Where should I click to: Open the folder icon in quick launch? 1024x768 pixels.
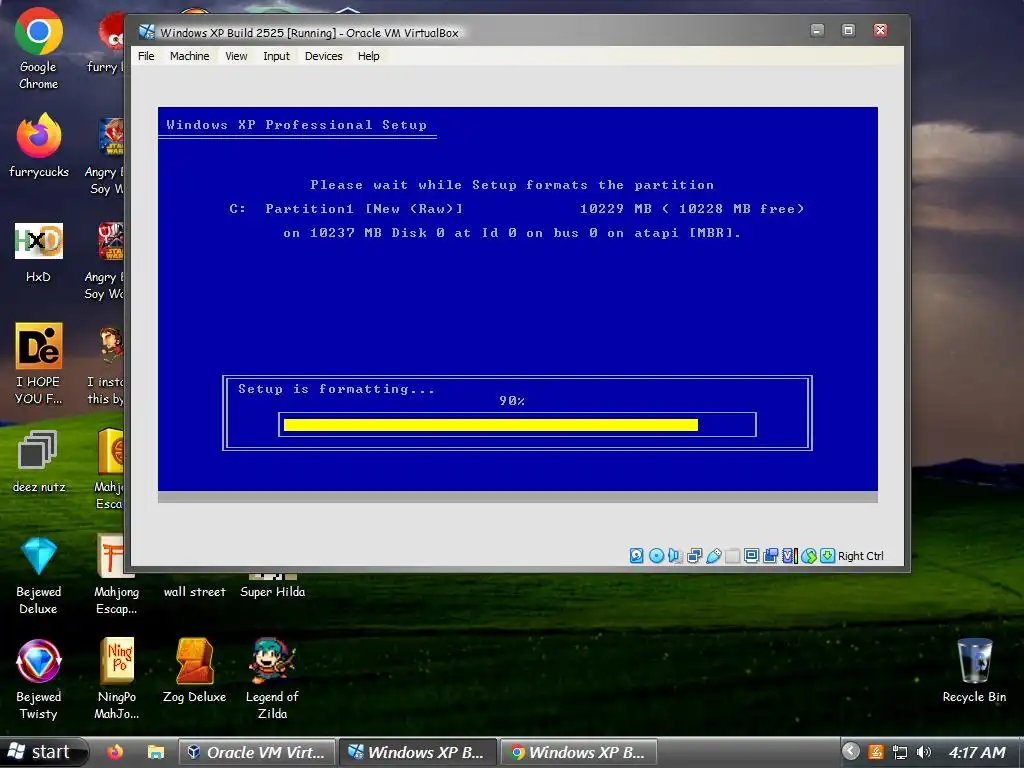pos(155,752)
